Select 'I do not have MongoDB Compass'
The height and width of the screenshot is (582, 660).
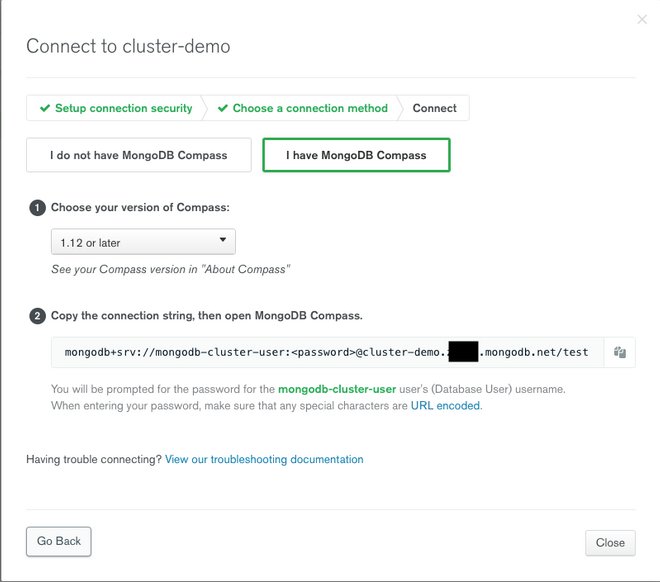pos(139,155)
